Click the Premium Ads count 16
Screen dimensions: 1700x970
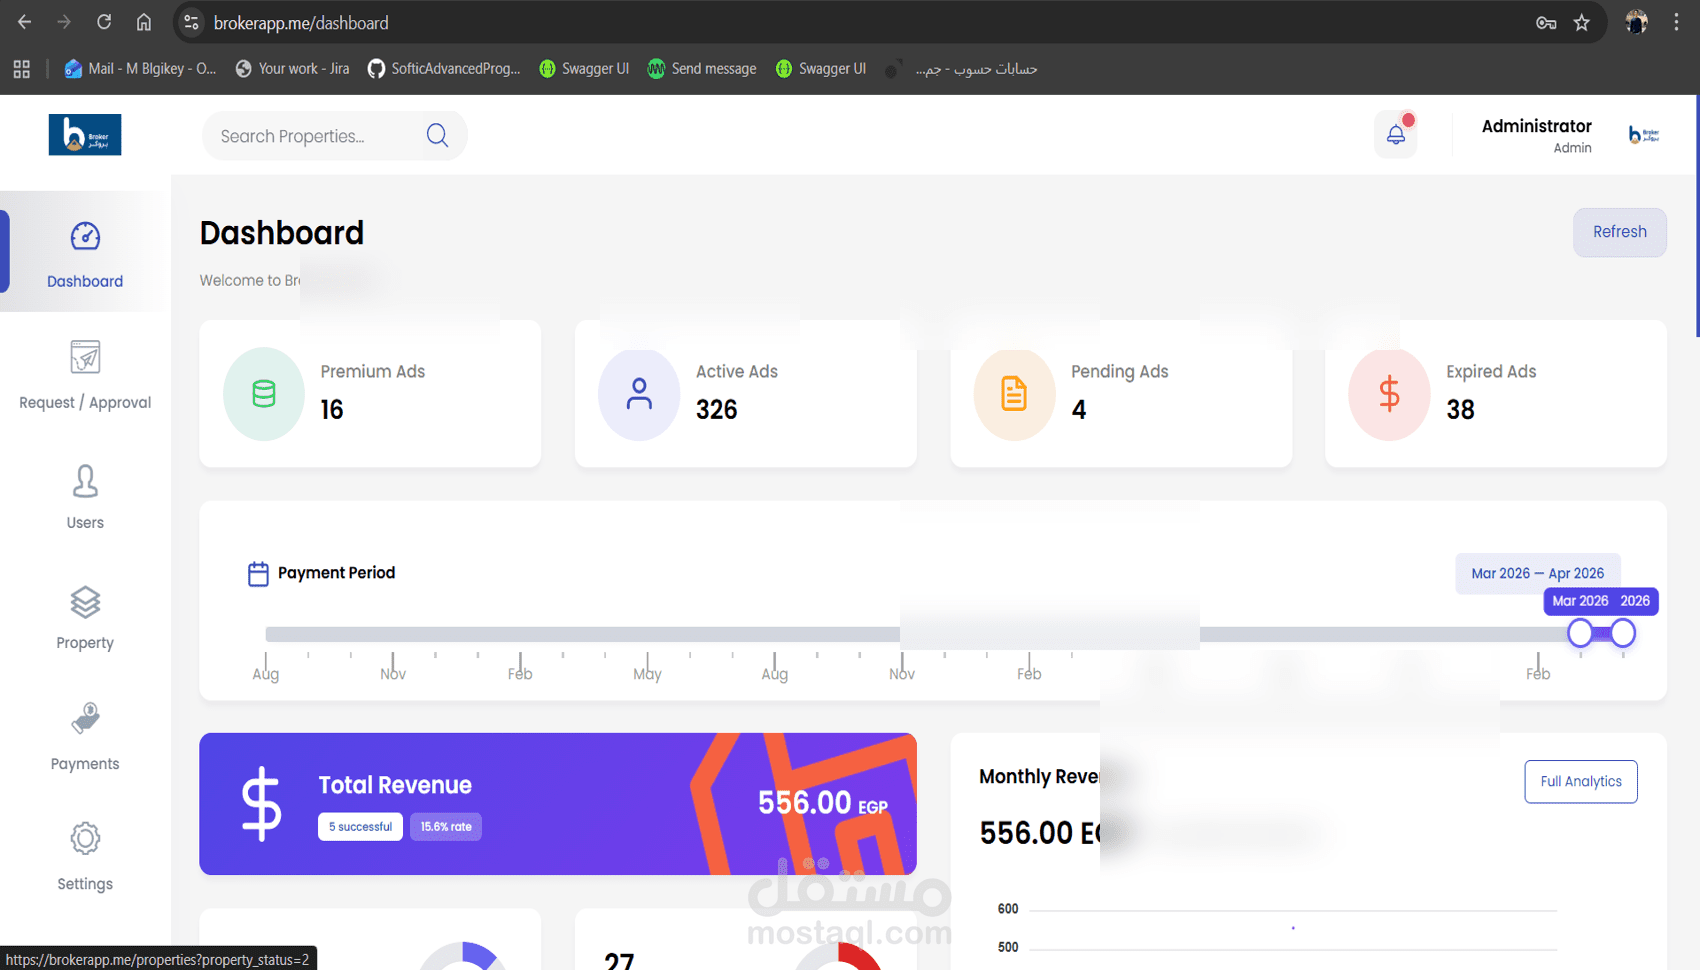(332, 410)
